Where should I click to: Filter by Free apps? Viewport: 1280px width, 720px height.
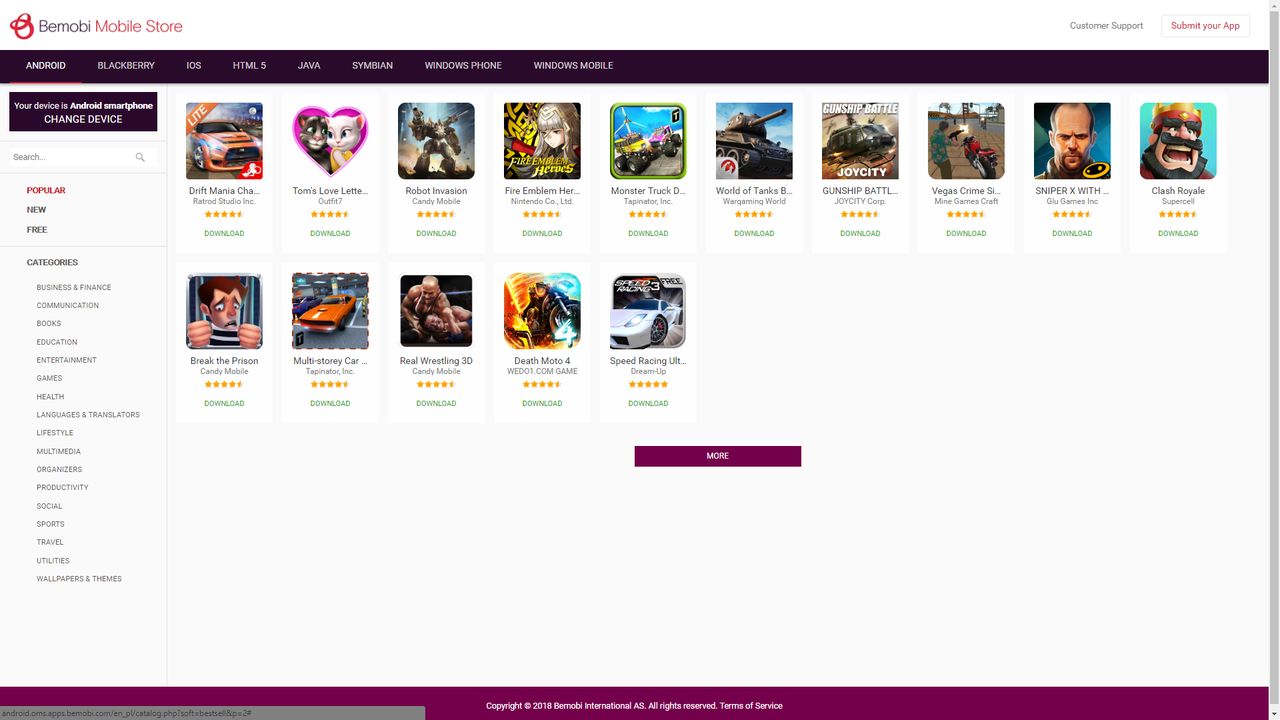click(x=37, y=230)
